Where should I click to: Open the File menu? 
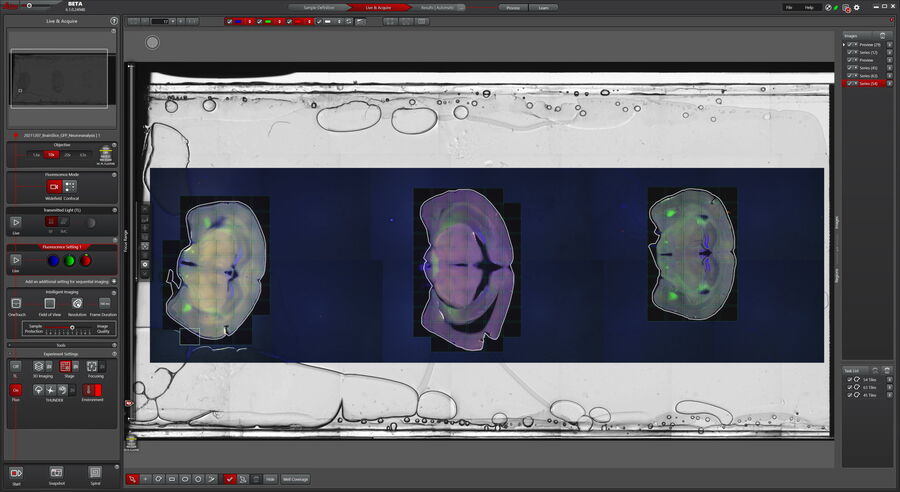[789, 7]
